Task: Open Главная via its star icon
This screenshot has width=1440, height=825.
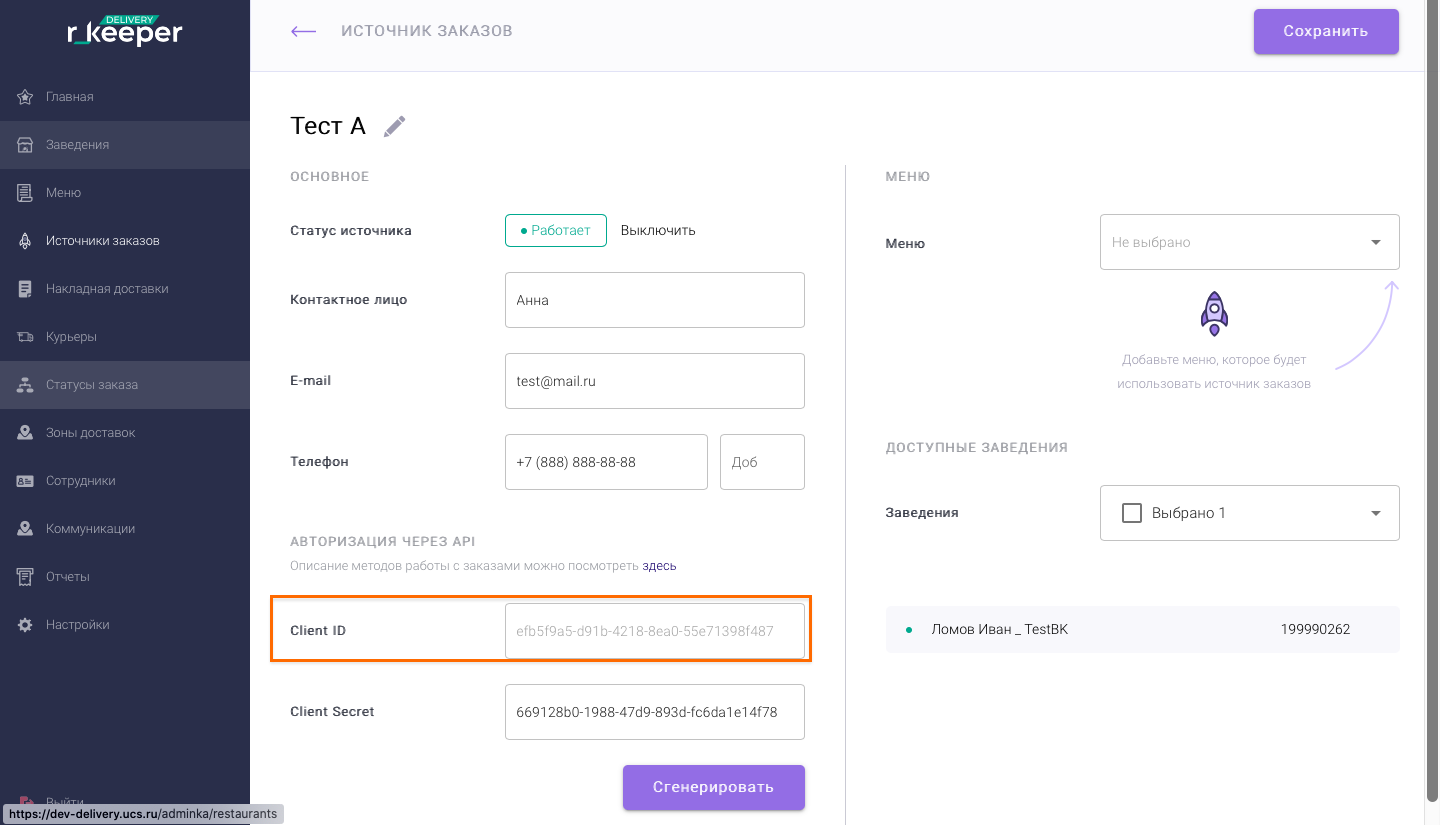Action: [26, 97]
